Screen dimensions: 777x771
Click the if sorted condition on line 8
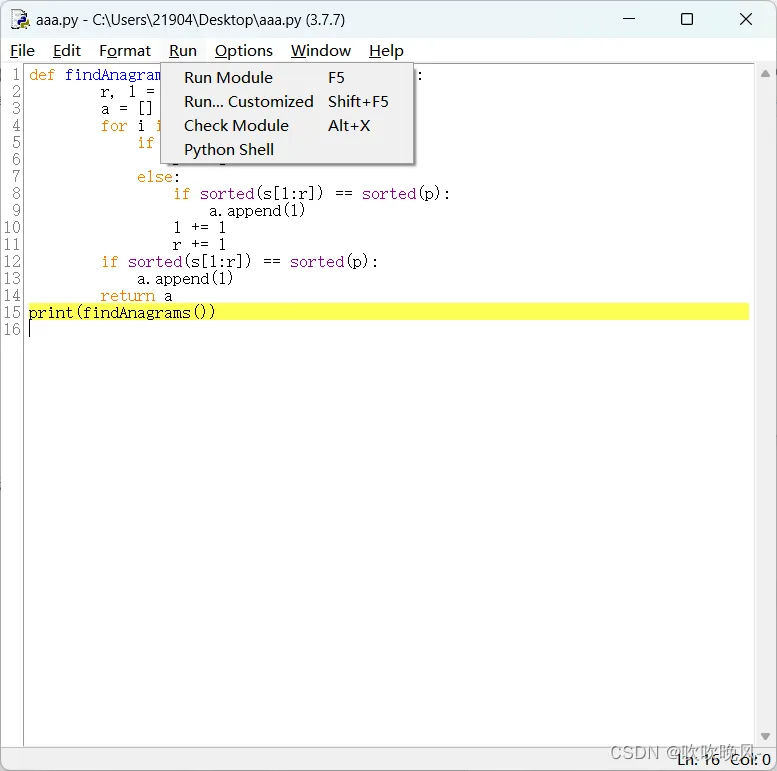pyautogui.click(x=312, y=194)
